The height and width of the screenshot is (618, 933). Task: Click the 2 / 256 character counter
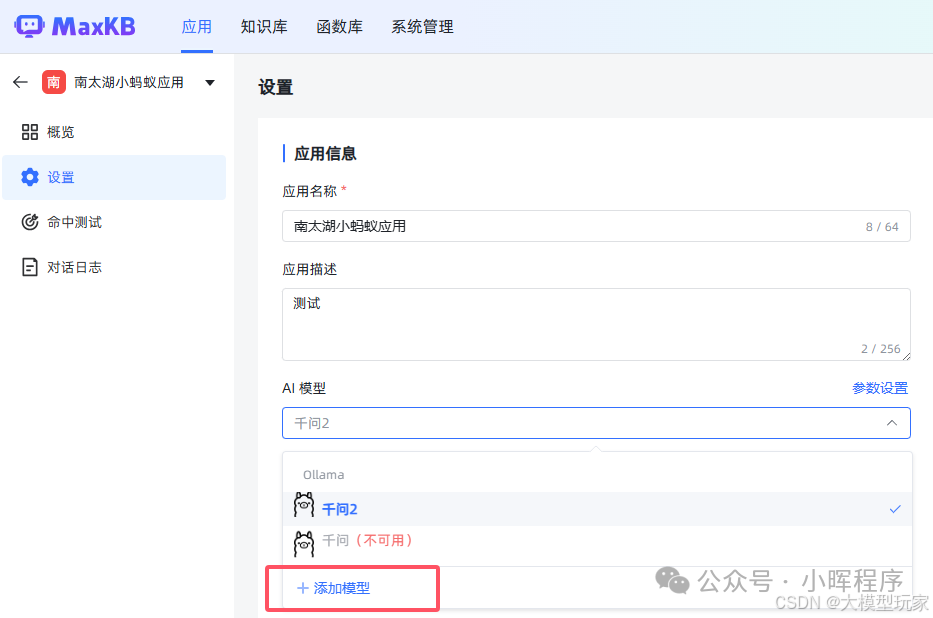click(881, 349)
